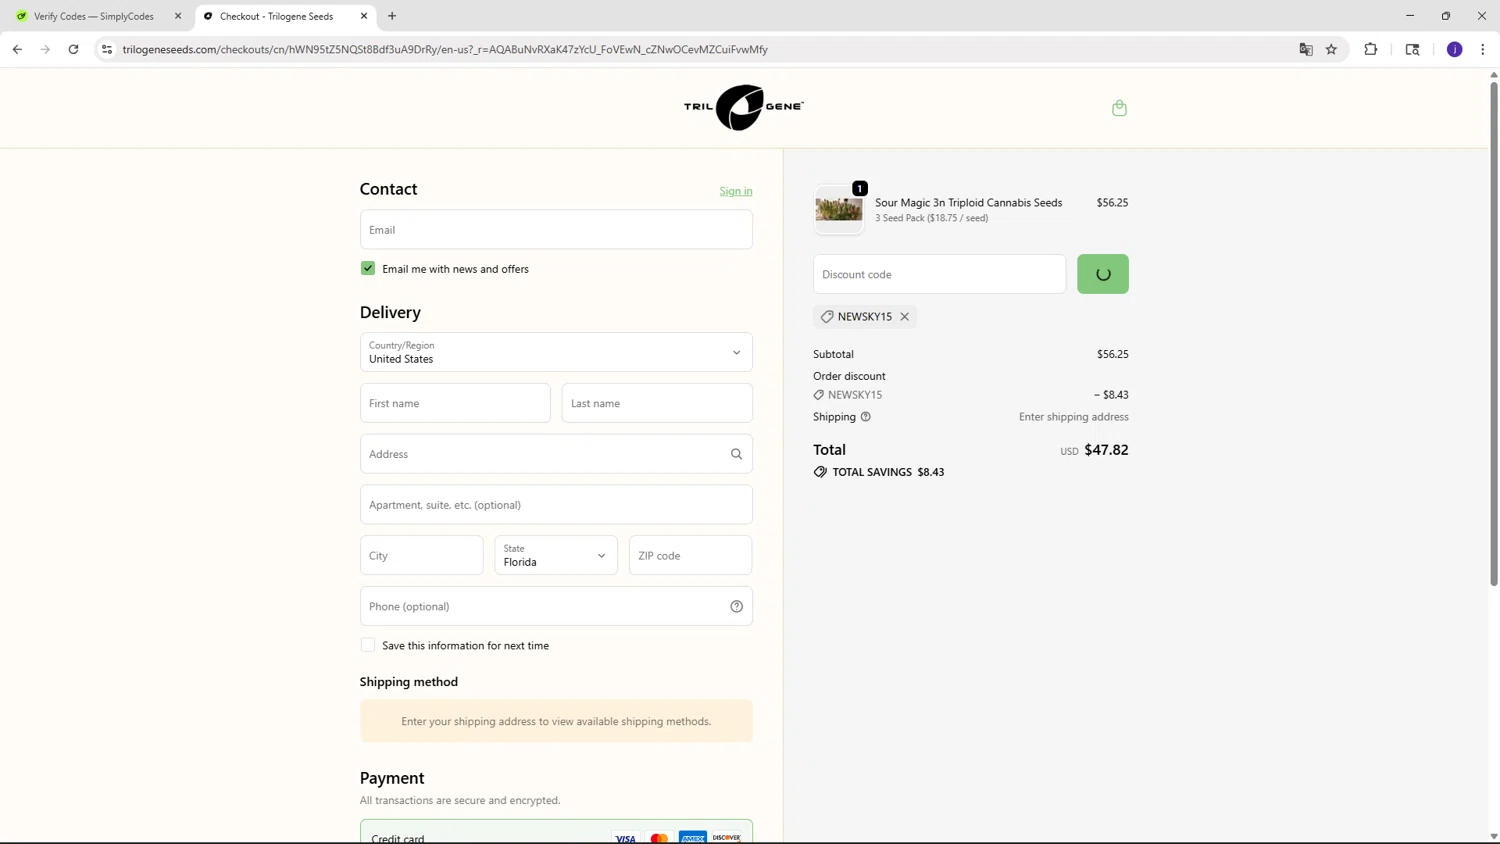Open the translate page icon
This screenshot has height=844, width=1500.
(x=1305, y=49)
